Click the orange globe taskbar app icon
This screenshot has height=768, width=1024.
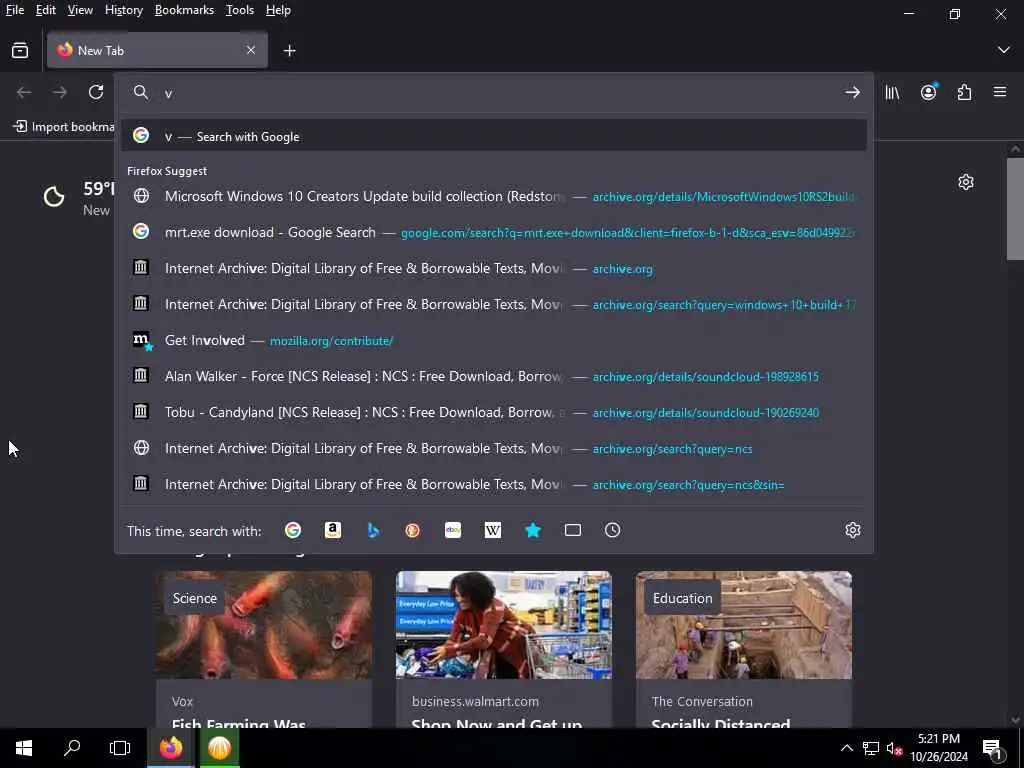coord(219,748)
